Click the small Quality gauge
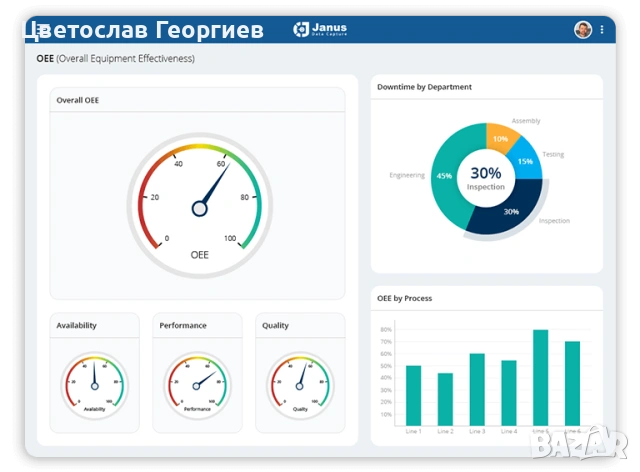640x472 pixels. (x=300, y=385)
